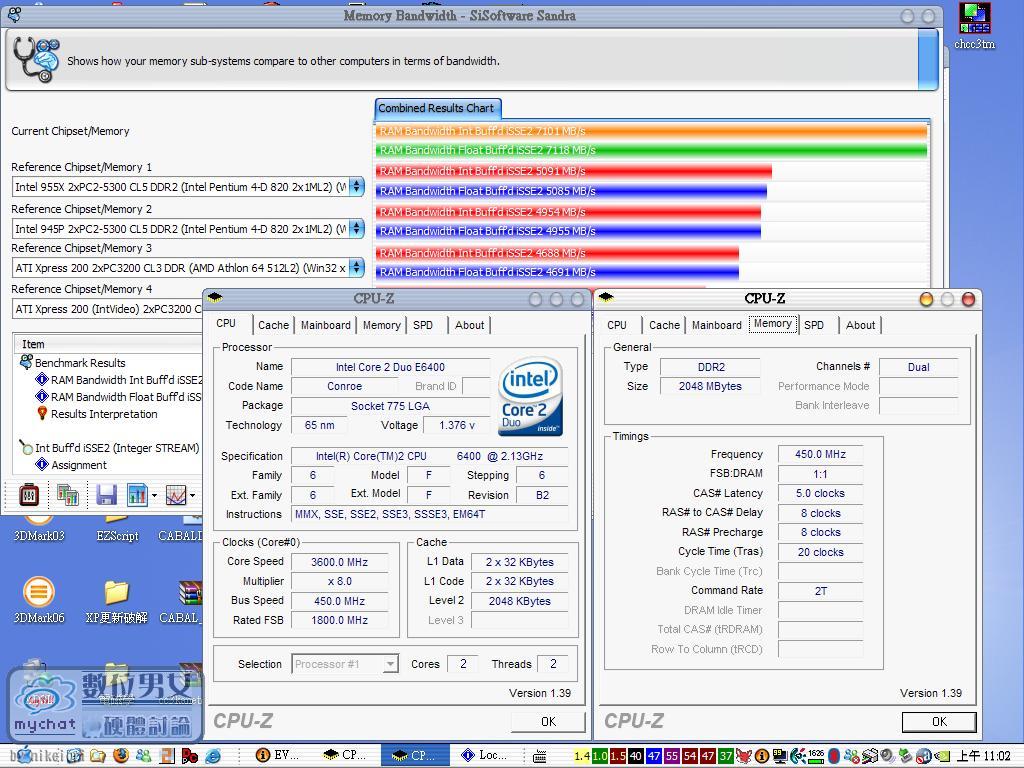Screen dimensions: 1024x768
Task: Click the Rated FSB value 1800.0 MHz
Action: pyautogui.click(x=339, y=620)
